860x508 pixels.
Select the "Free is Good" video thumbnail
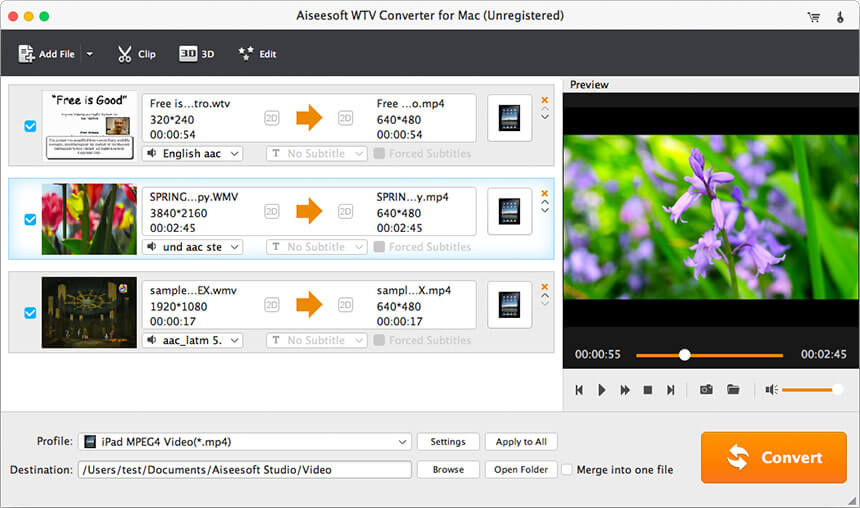pos(89,126)
